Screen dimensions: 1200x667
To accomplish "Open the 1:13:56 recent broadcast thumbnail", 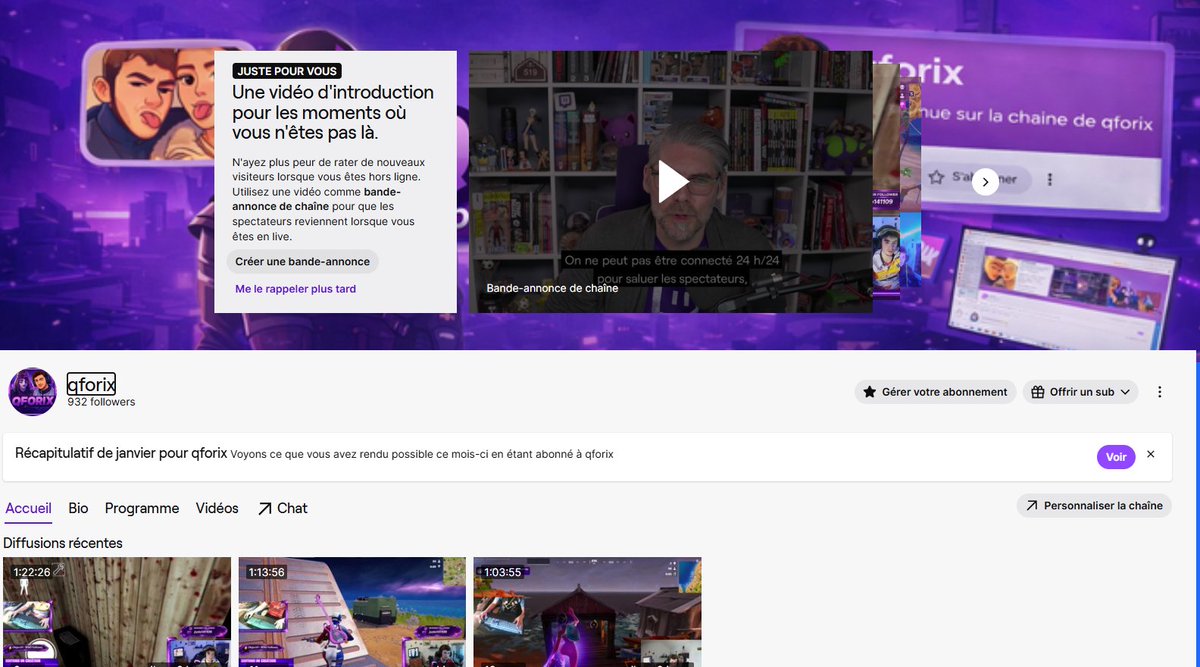I will [x=352, y=612].
